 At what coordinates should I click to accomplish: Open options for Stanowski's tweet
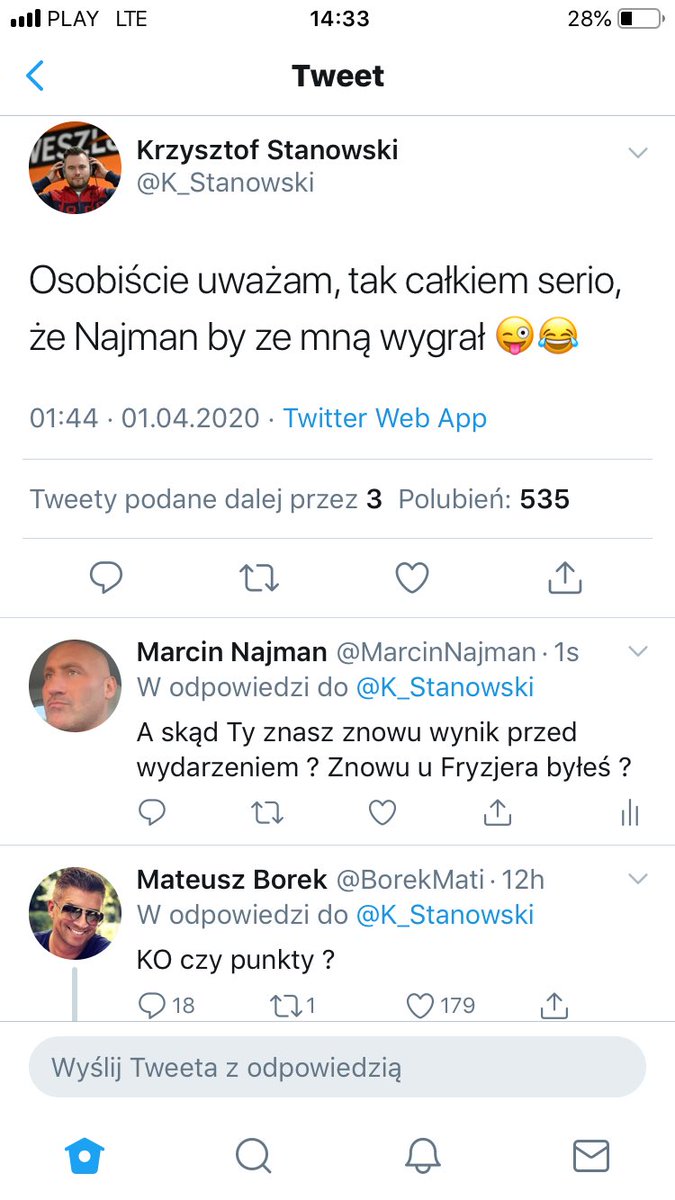click(x=638, y=152)
